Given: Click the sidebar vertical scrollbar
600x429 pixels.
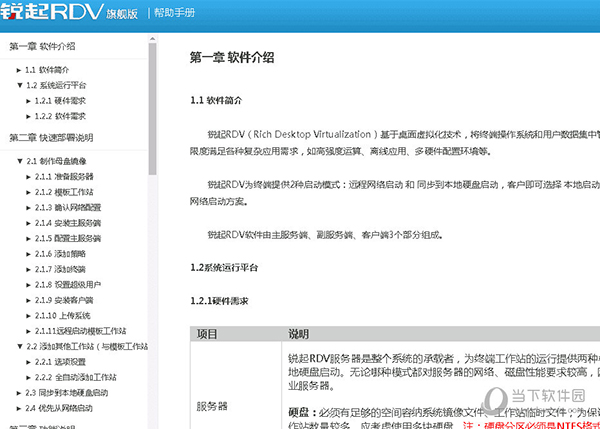Looking at the screenshot, I should click(x=153, y=120).
